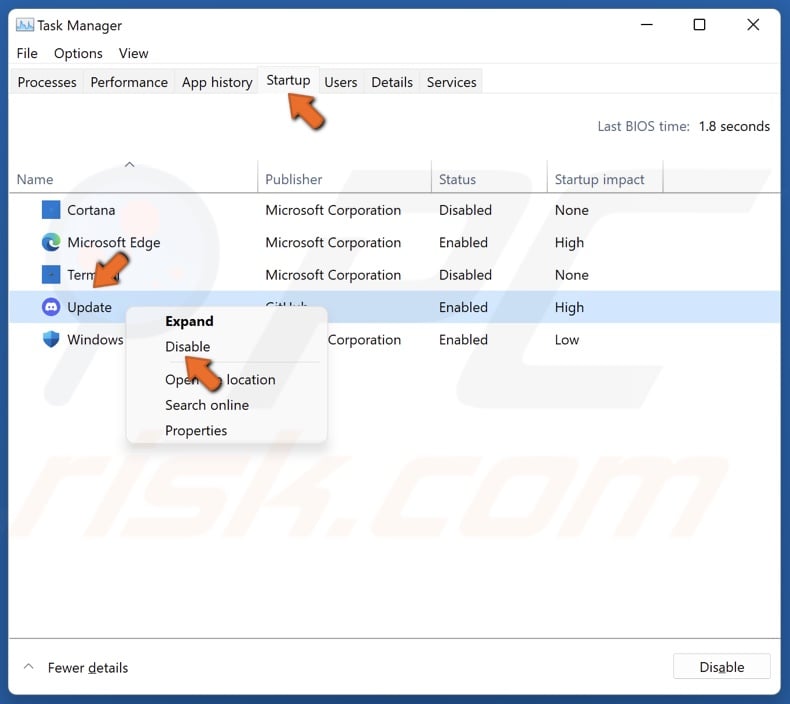Click Update's High startup impact cell
The width and height of the screenshot is (790, 704).
click(x=569, y=307)
